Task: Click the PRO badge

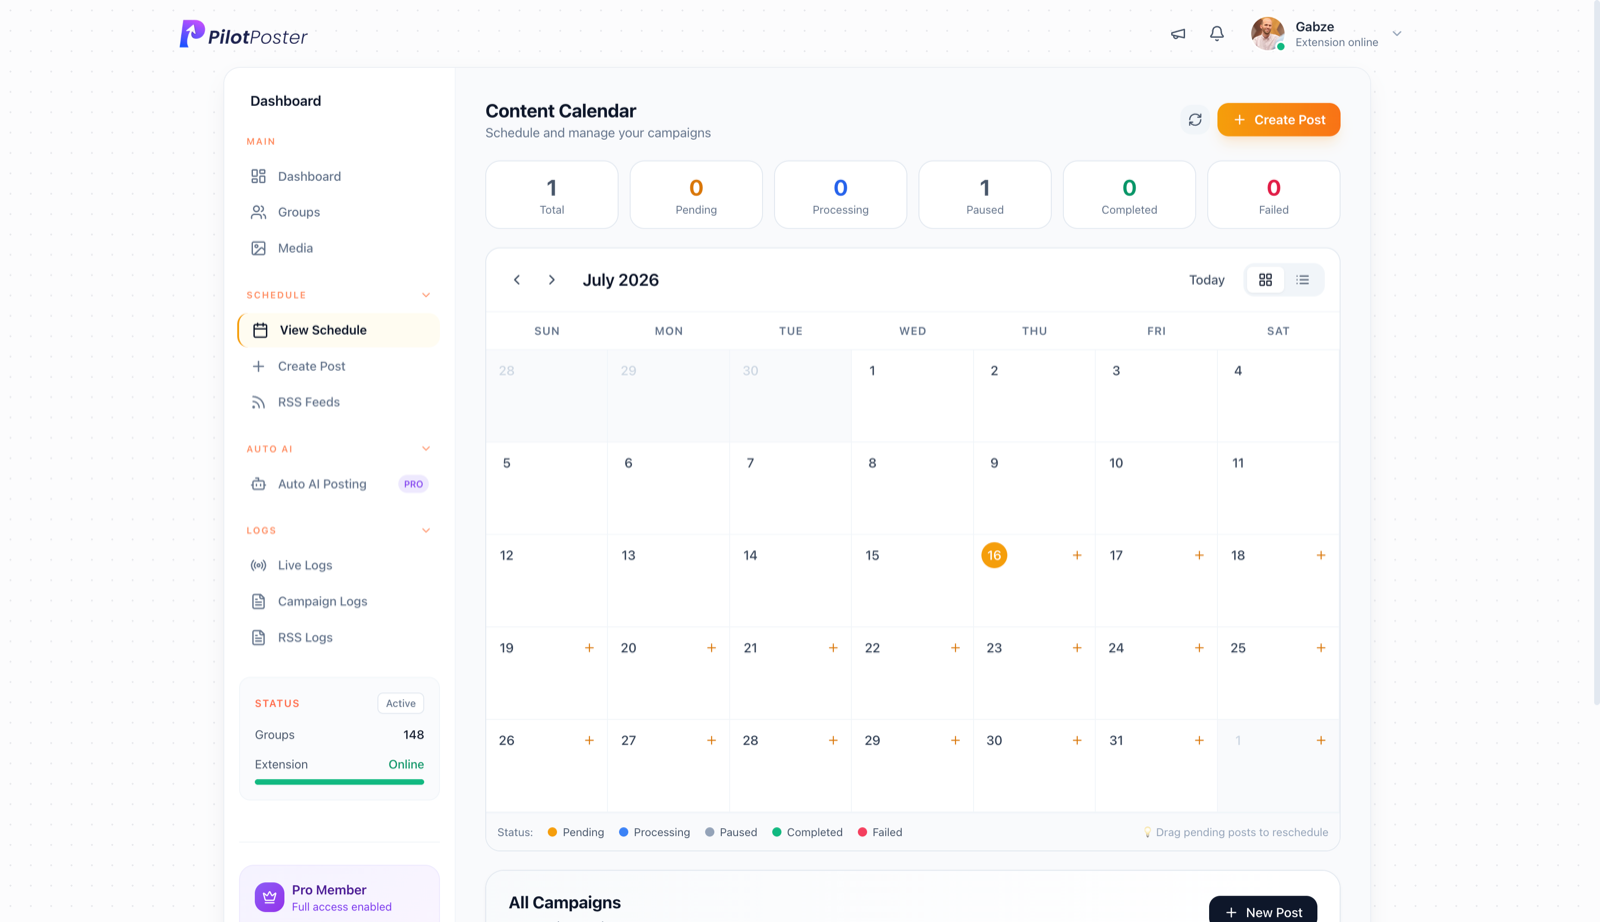Action: tap(413, 484)
